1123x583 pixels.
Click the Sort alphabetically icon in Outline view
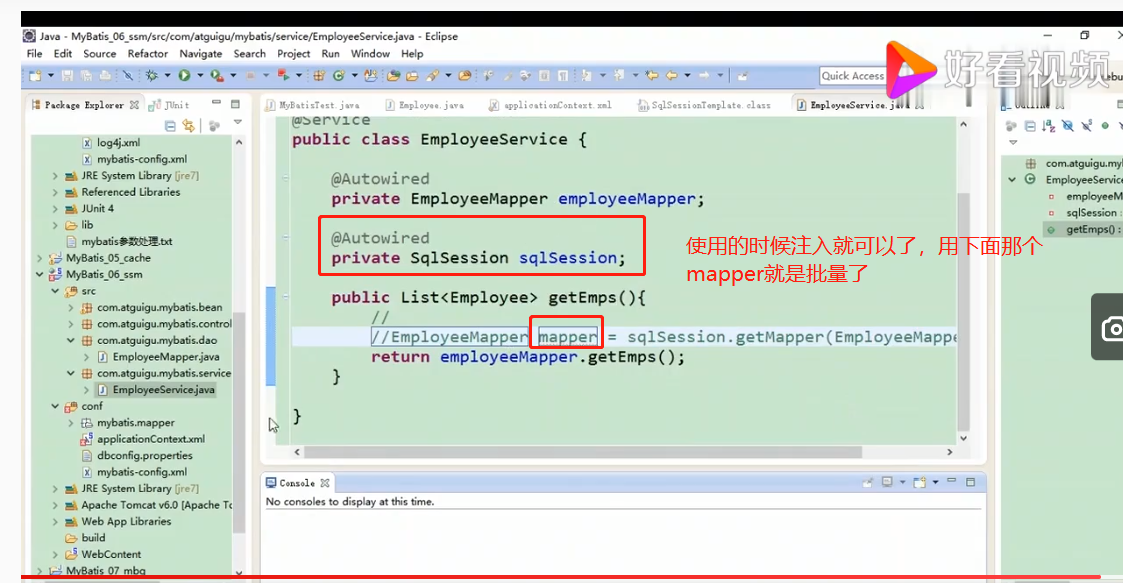pos(1048,124)
